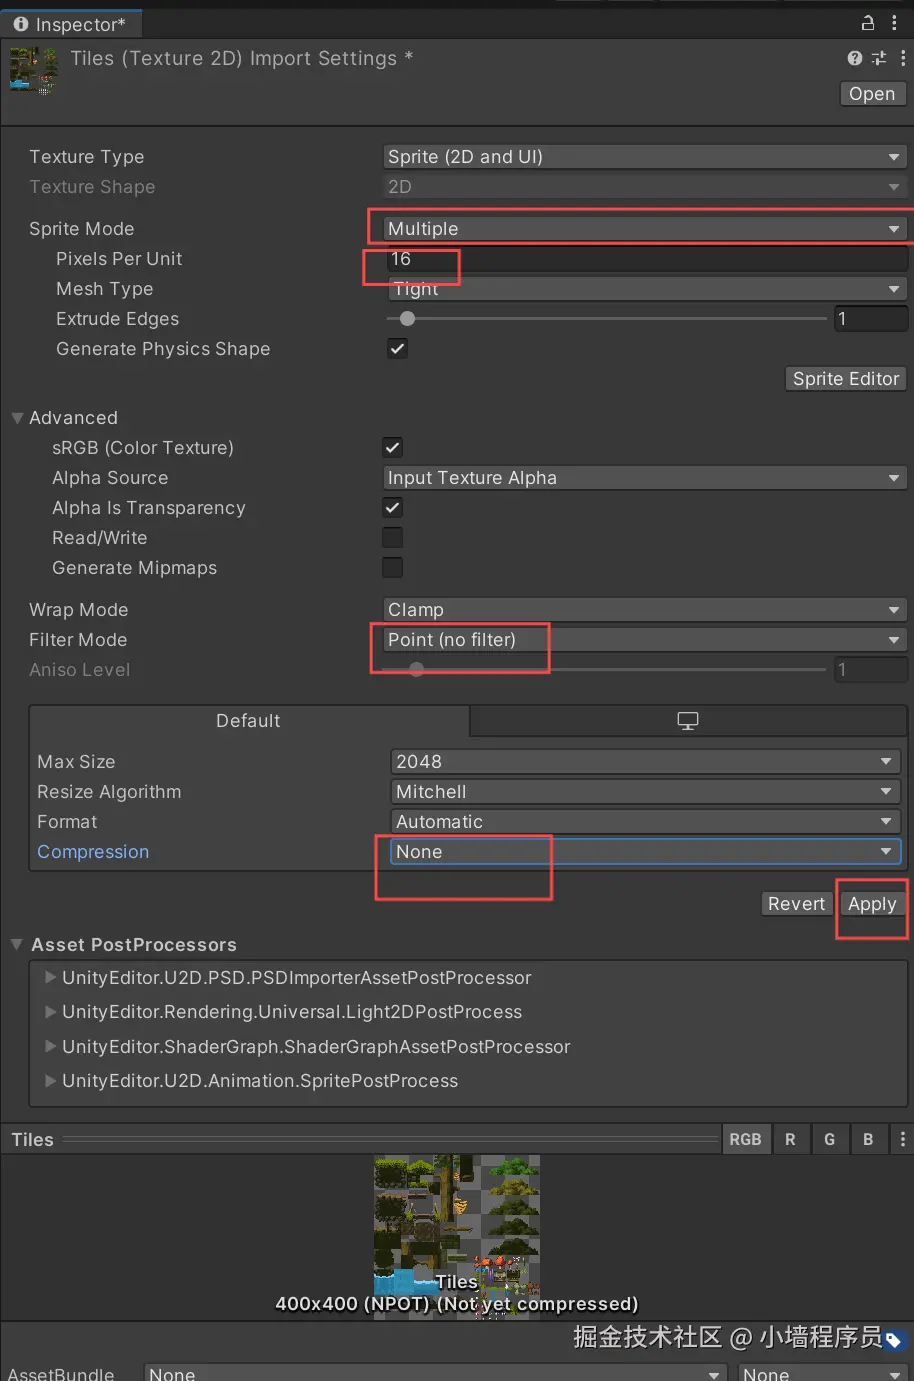Click the Open button
914x1381 pixels.
[872, 94]
